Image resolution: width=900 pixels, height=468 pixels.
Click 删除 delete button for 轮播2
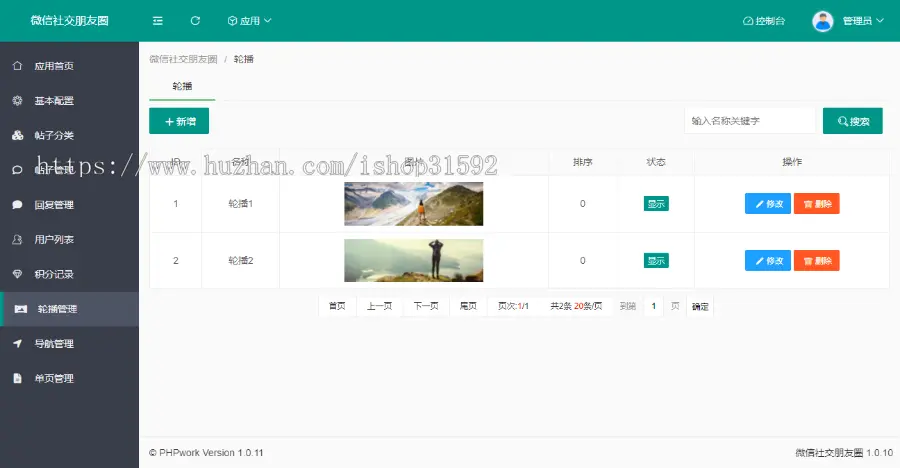[817, 261]
